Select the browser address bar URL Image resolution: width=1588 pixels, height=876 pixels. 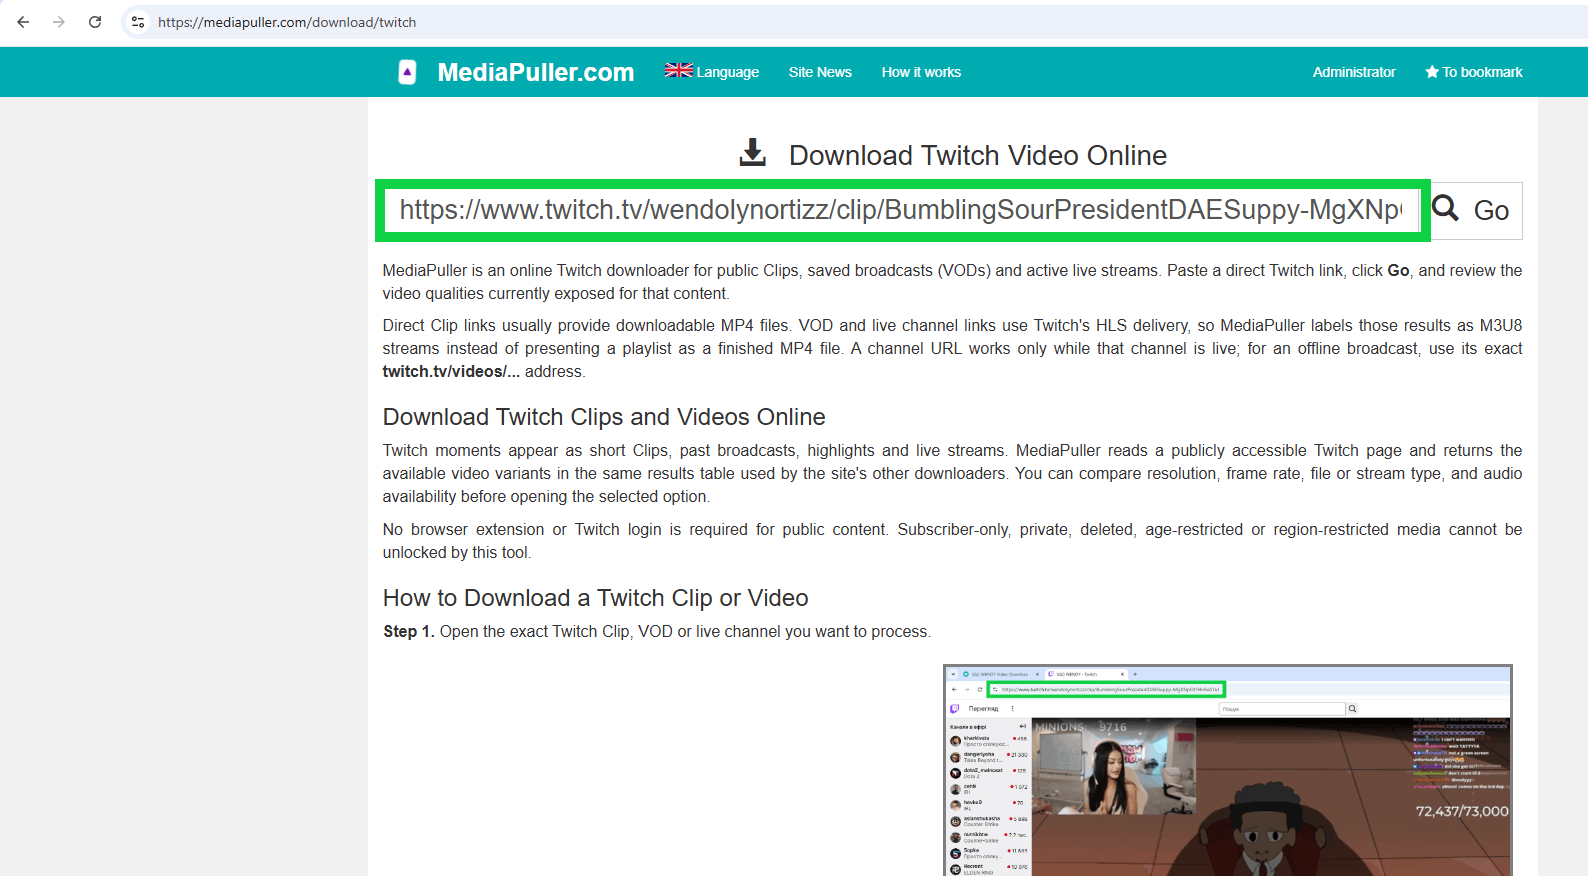tap(287, 22)
